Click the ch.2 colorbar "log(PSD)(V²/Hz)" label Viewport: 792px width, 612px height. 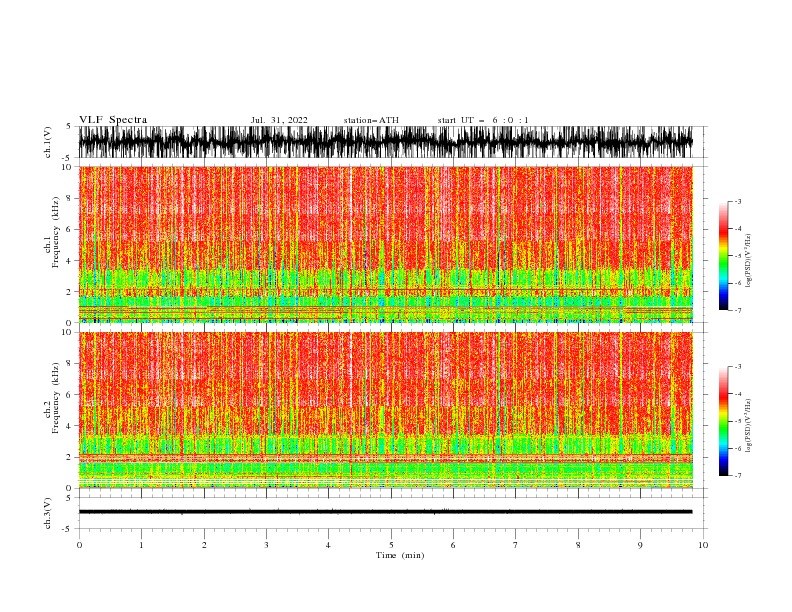pyautogui.click(x=748, y=426)
